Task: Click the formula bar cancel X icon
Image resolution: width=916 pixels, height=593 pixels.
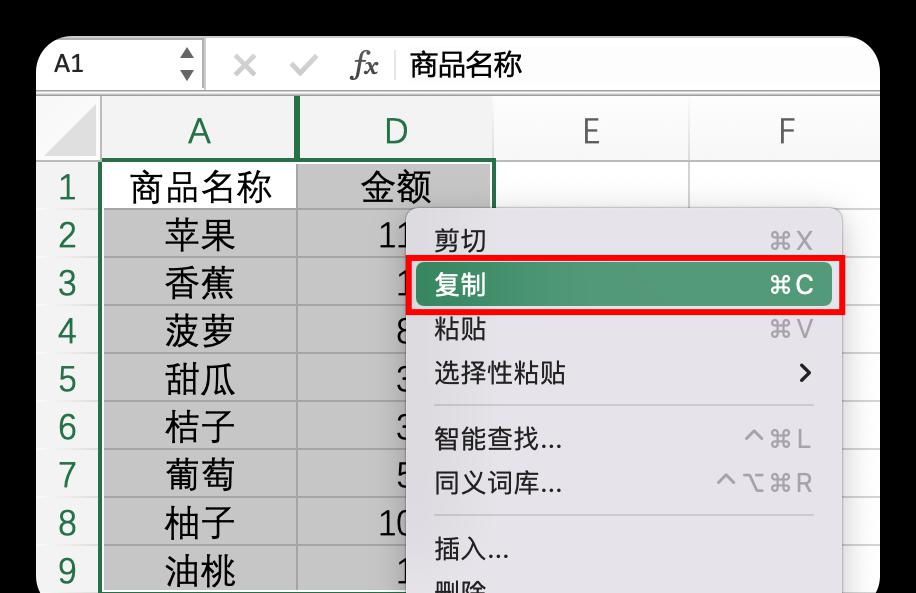Action: [x=245, y=65]
